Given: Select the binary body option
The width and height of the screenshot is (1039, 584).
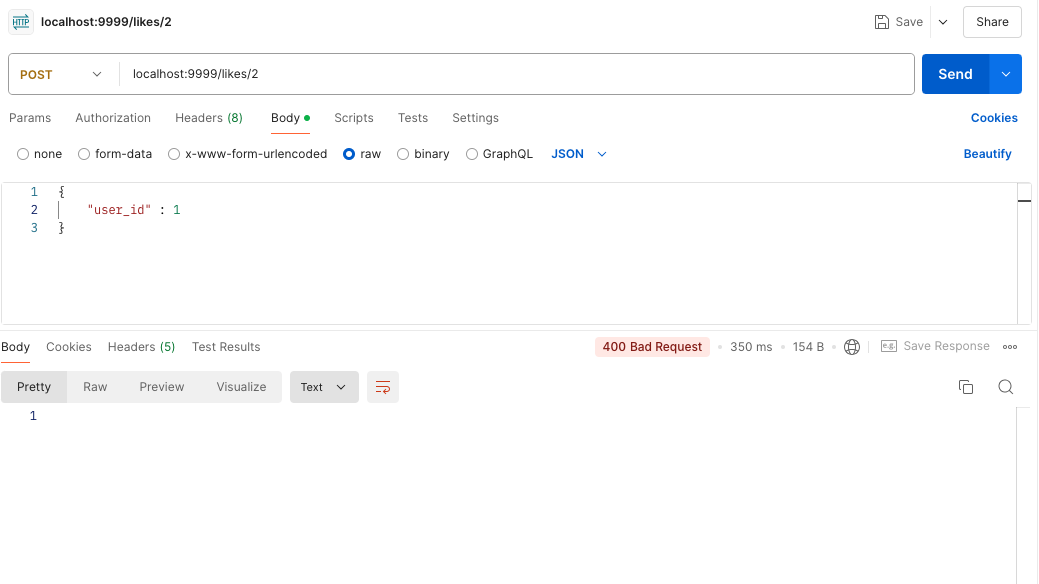Looking at the screenshot, I should pos(403,154).
